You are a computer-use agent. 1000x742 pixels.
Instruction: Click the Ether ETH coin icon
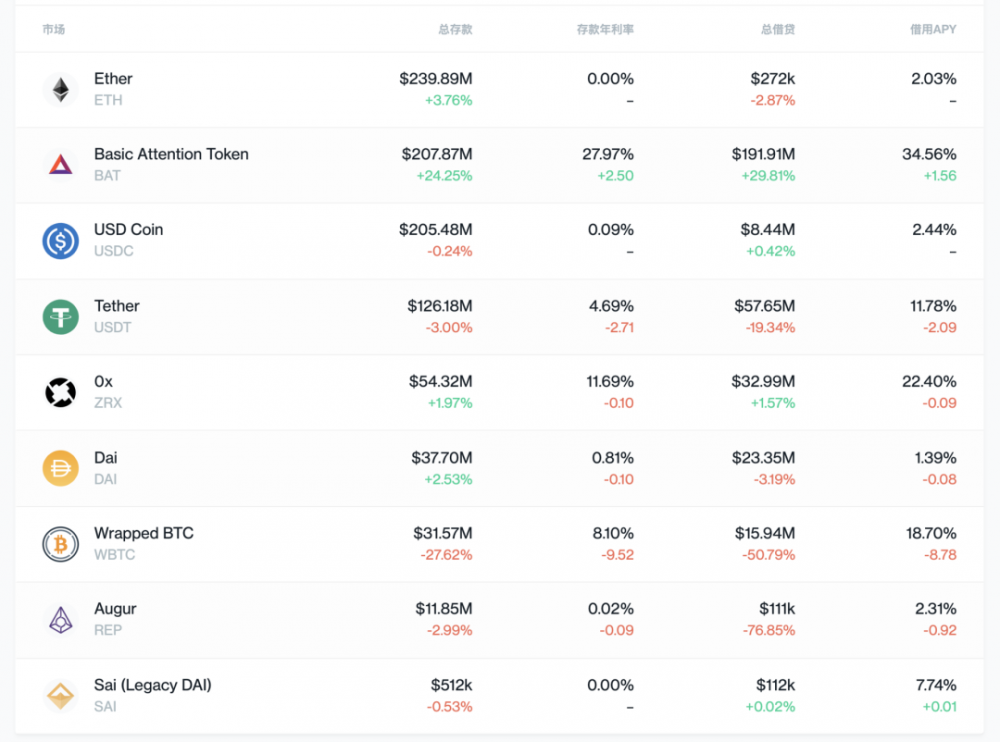[x=60, y=90]
